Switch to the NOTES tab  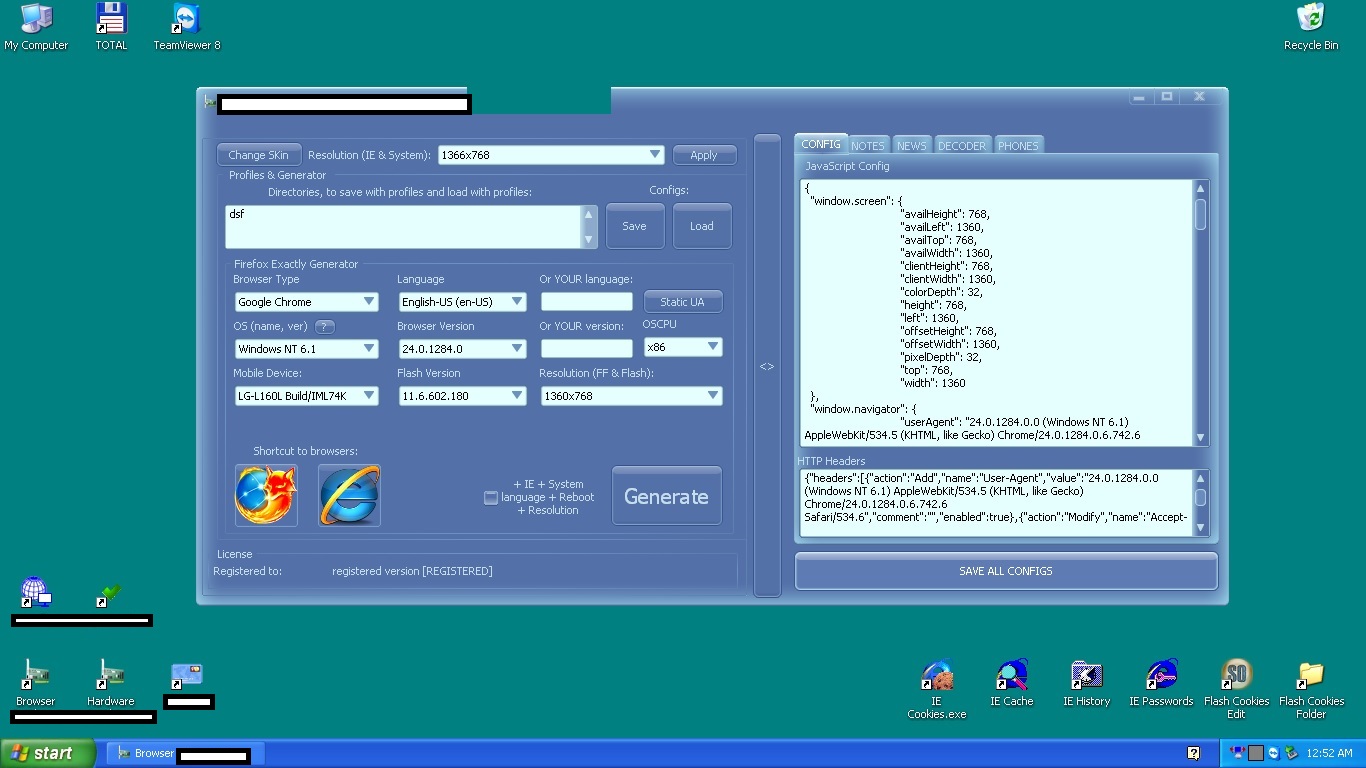868,145
